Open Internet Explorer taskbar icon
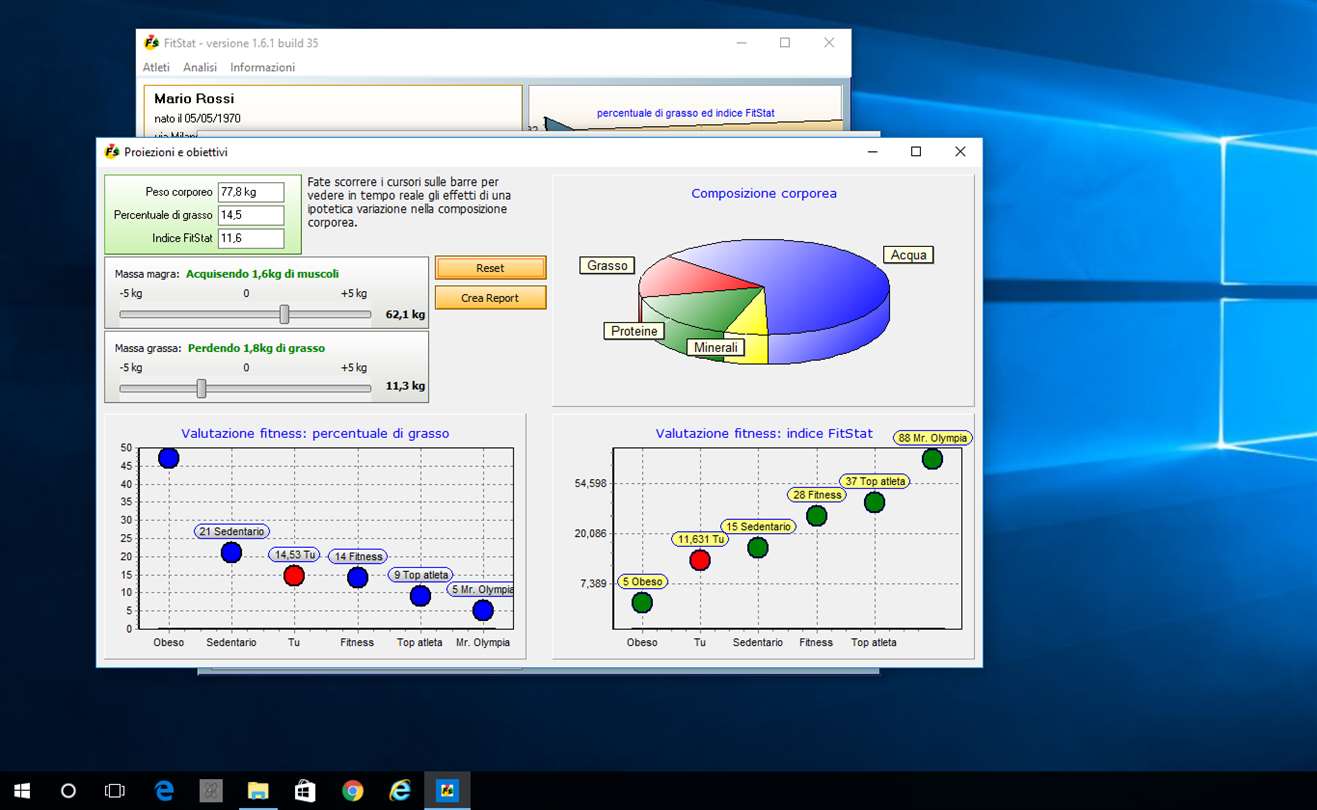The image size is (1317, 810). coord(400,791)
